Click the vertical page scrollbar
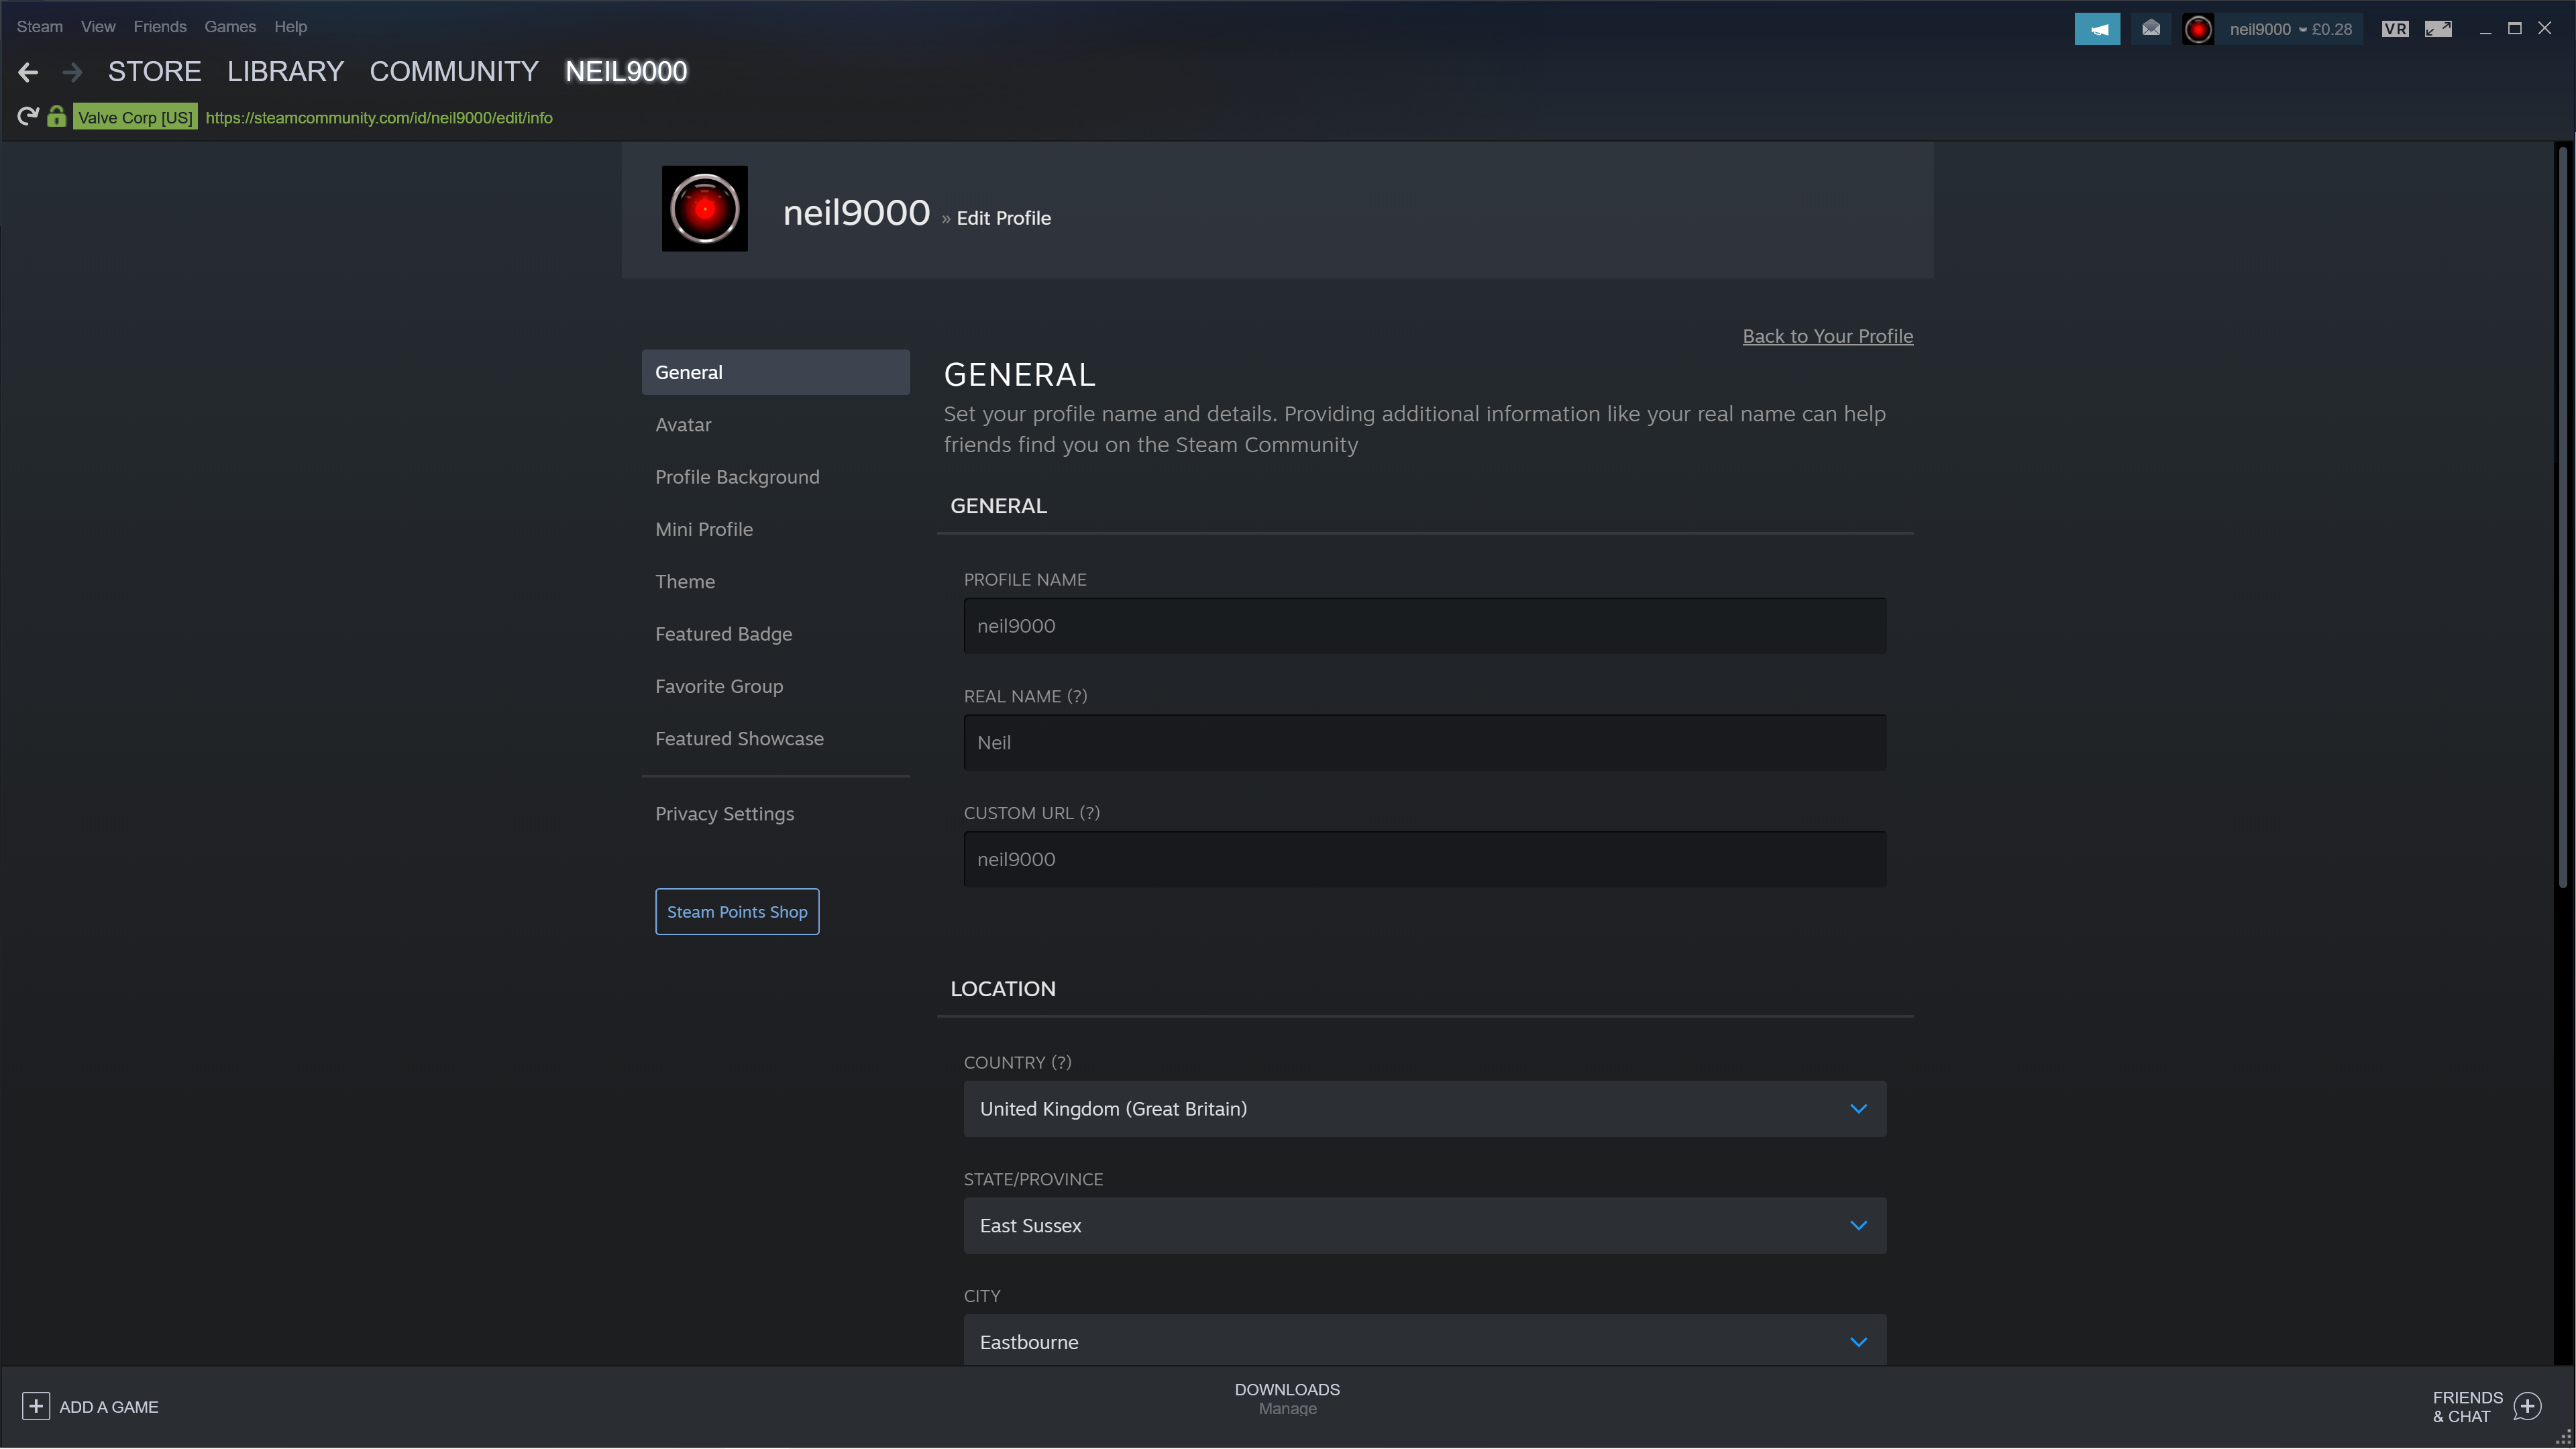 click(x=2562, y=517)
